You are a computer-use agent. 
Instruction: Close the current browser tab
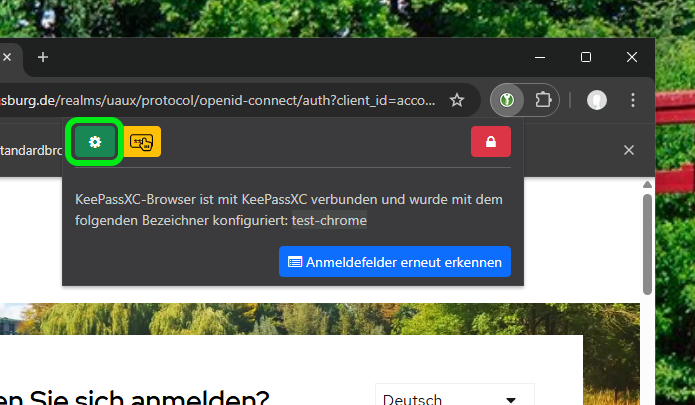point(6,57)
